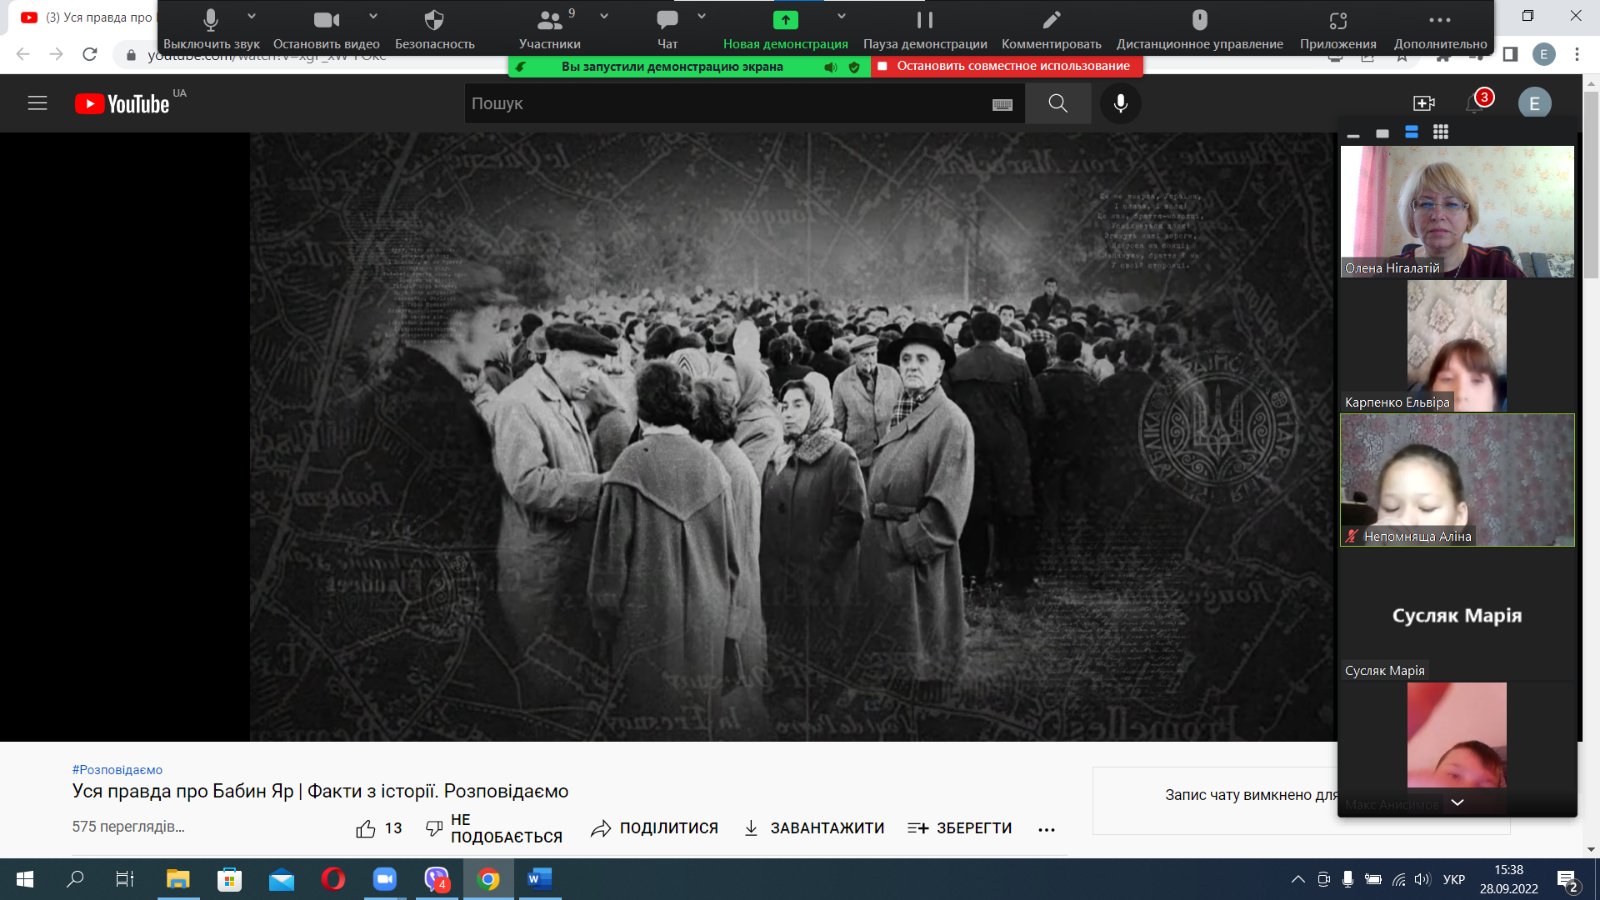Switch to Zoom app on taskbar
1600x900 pixels.
point(385,879)
